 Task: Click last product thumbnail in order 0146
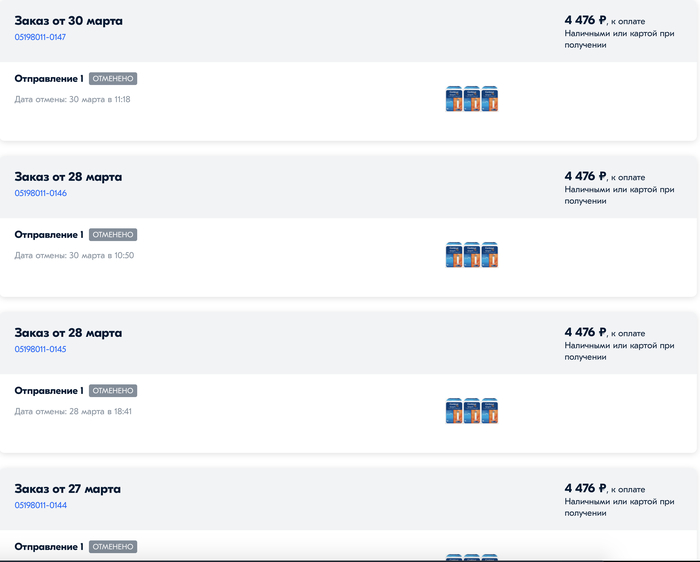tap(490, 255)
